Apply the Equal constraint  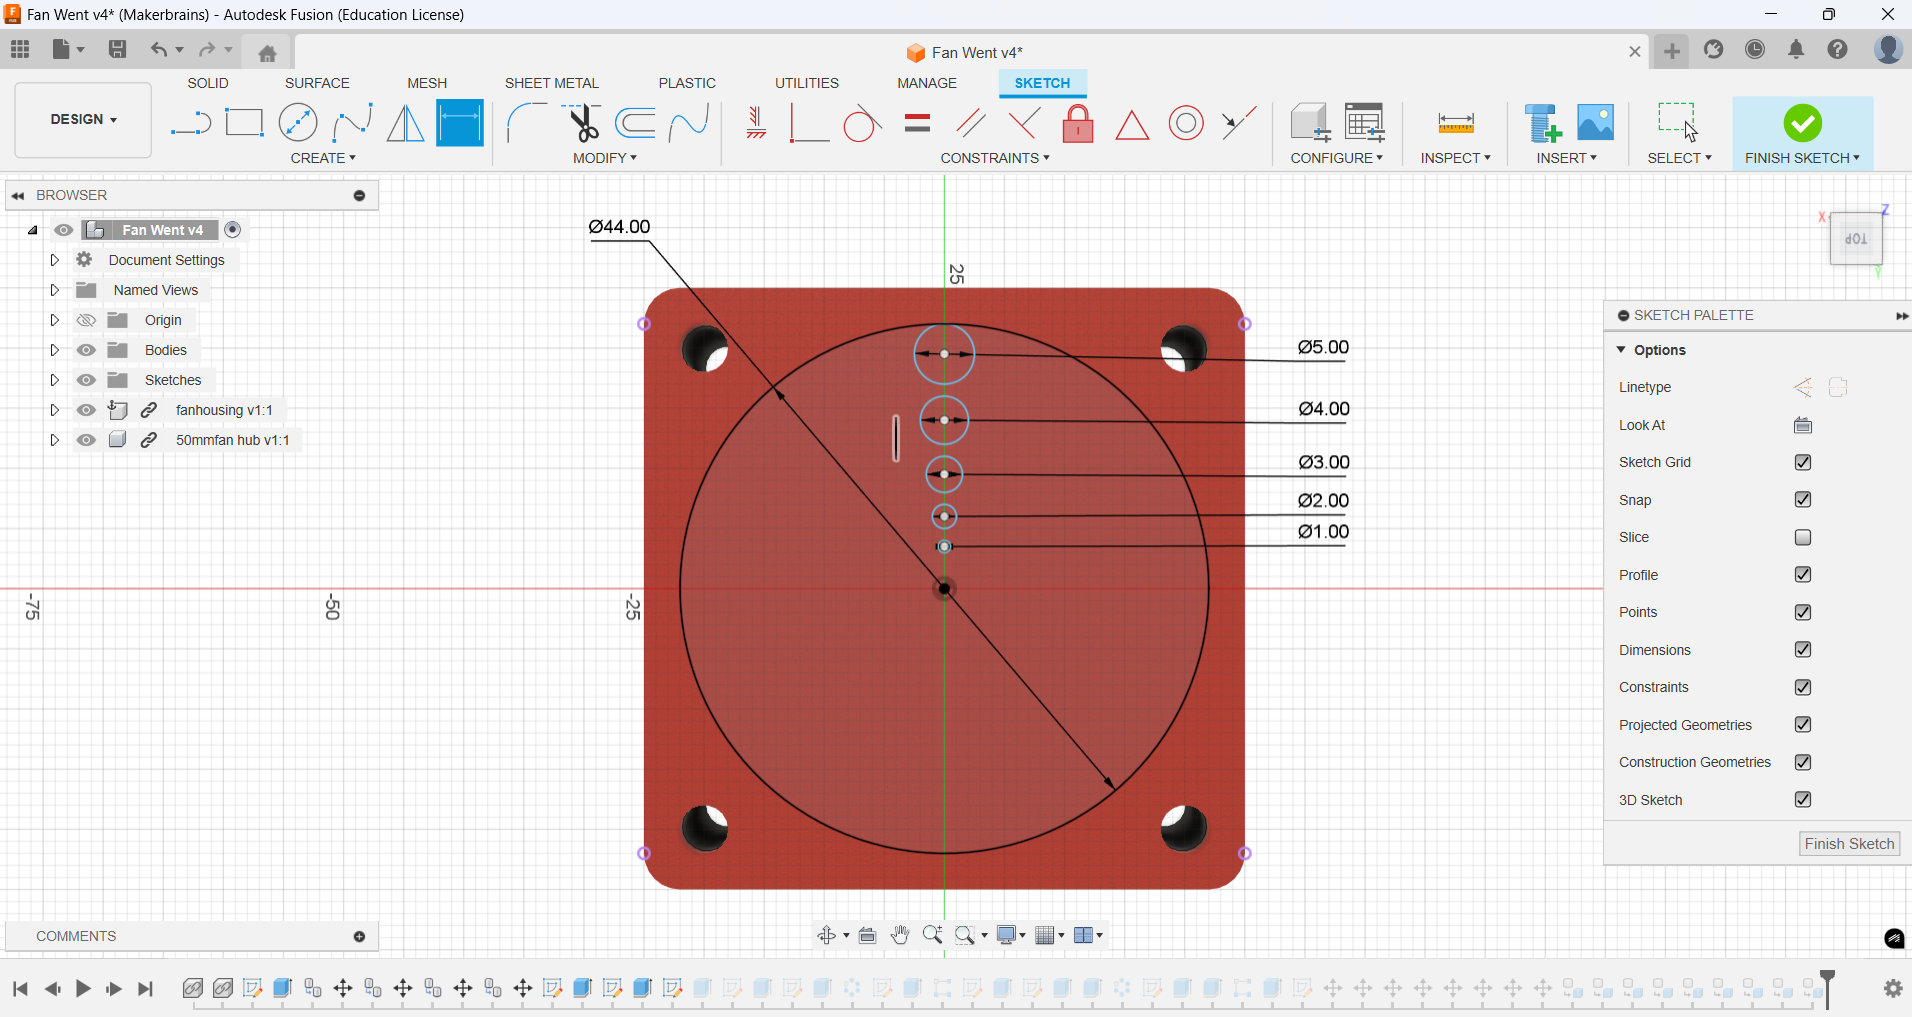tap(917, 124)
